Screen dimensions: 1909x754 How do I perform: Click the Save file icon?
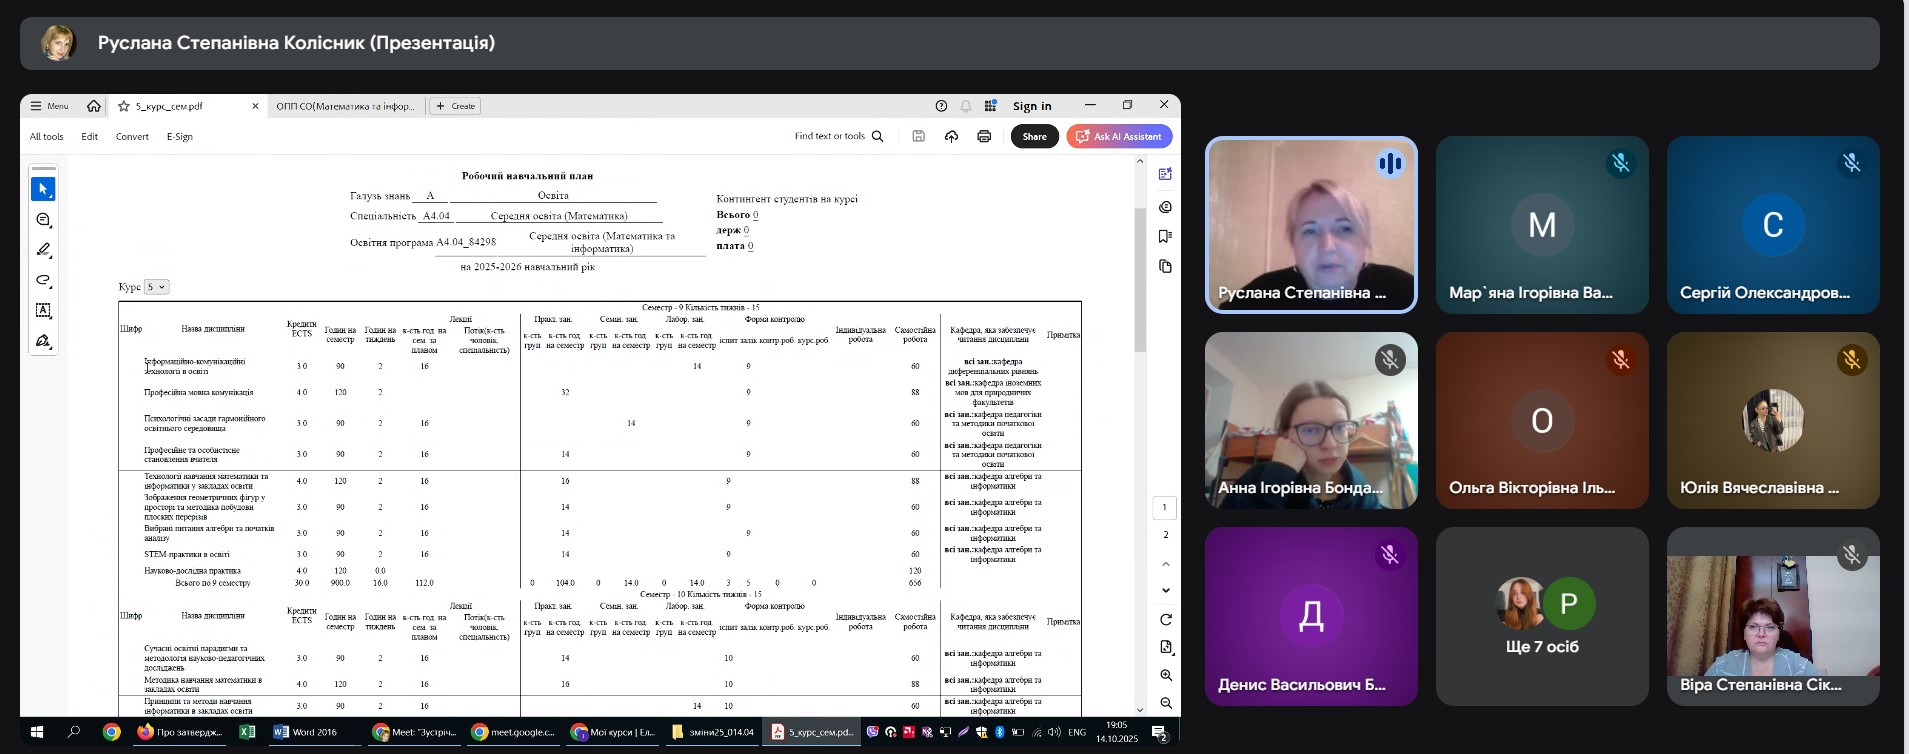[919, 136]
